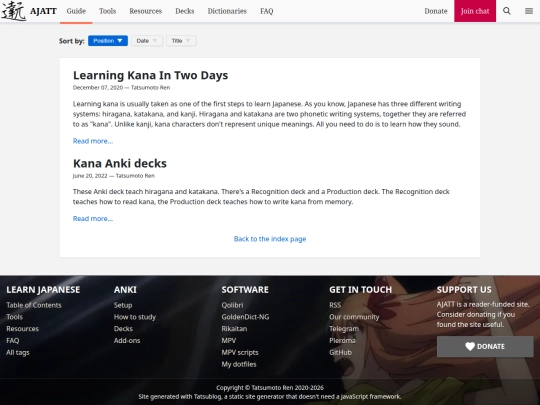540x405 pixels.
Task: Open the RSS feed link
Action: click(335, 305)
